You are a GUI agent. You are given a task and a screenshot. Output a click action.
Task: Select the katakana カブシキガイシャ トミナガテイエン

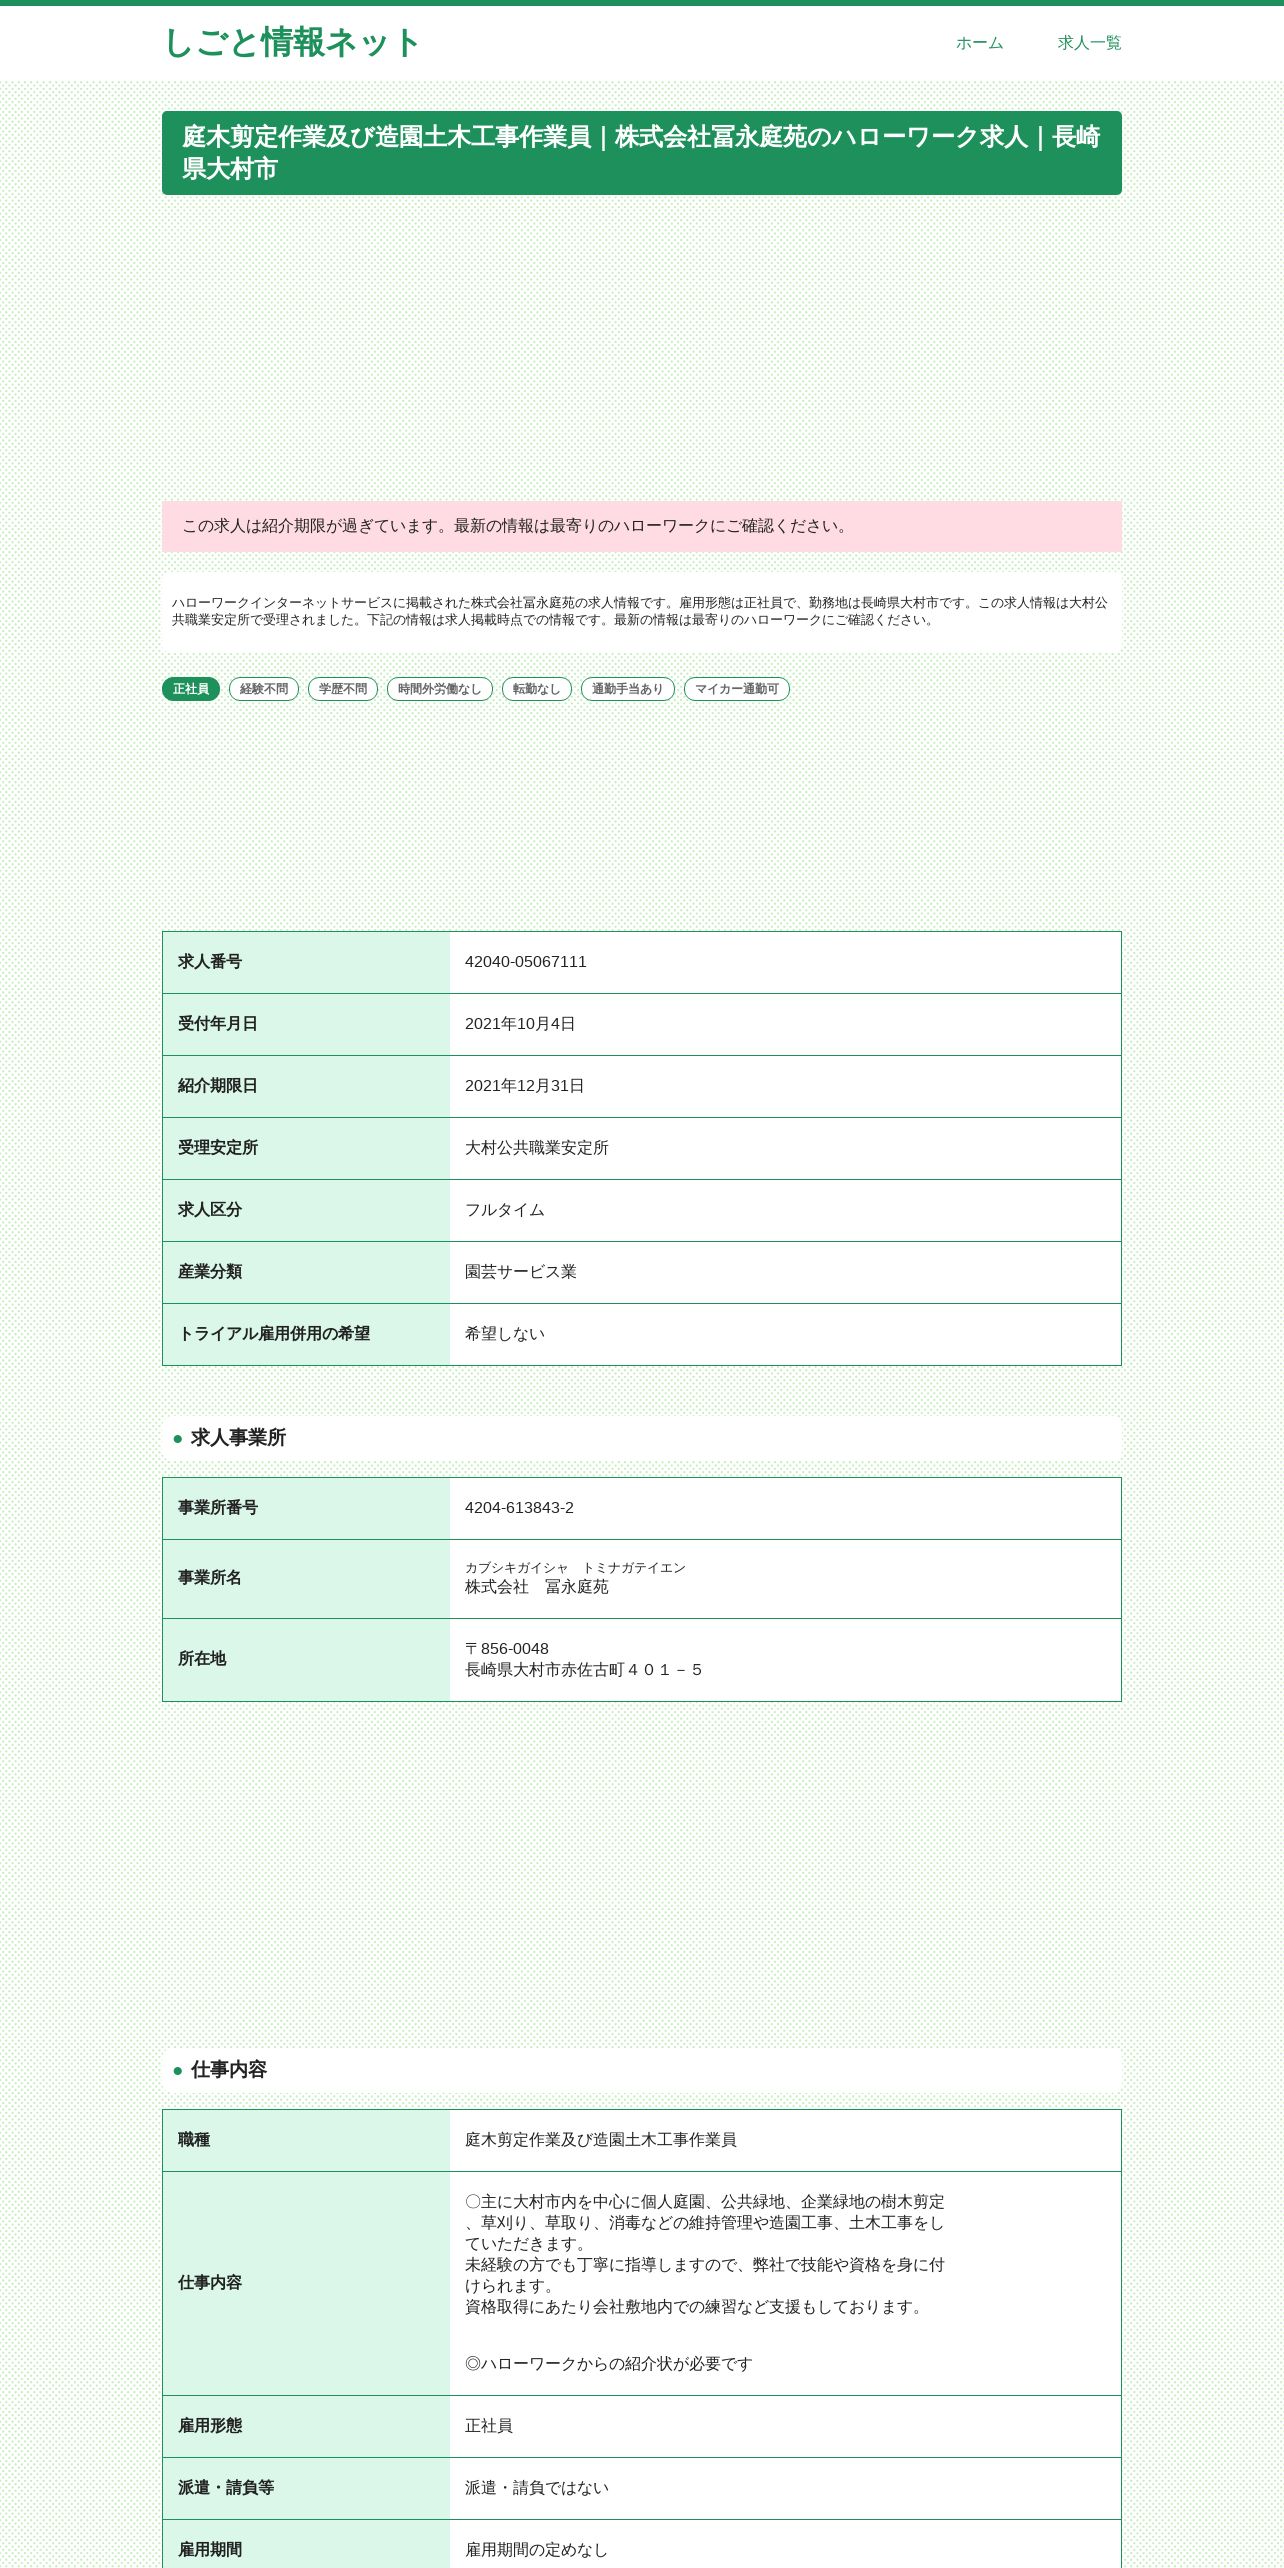point(575,1568)
